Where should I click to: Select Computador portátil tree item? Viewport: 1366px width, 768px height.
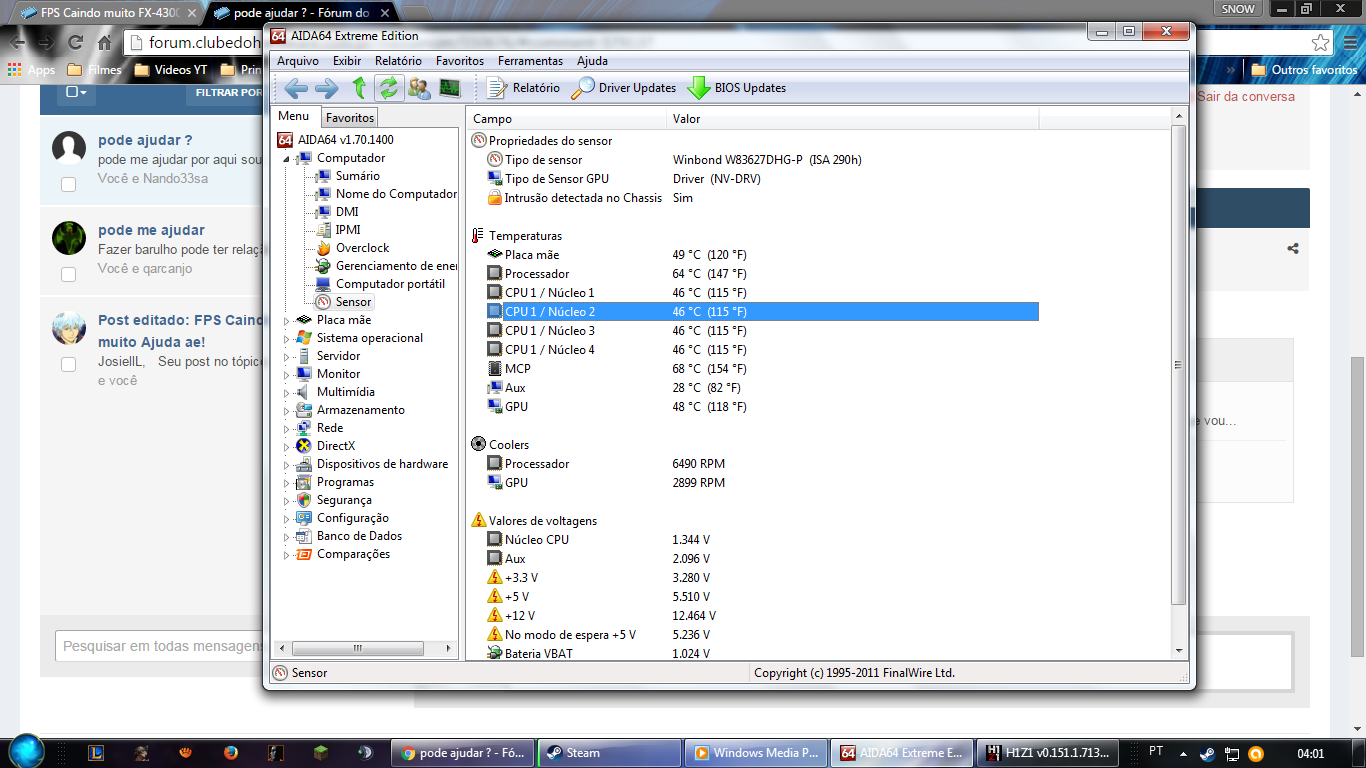coord(390,284)
